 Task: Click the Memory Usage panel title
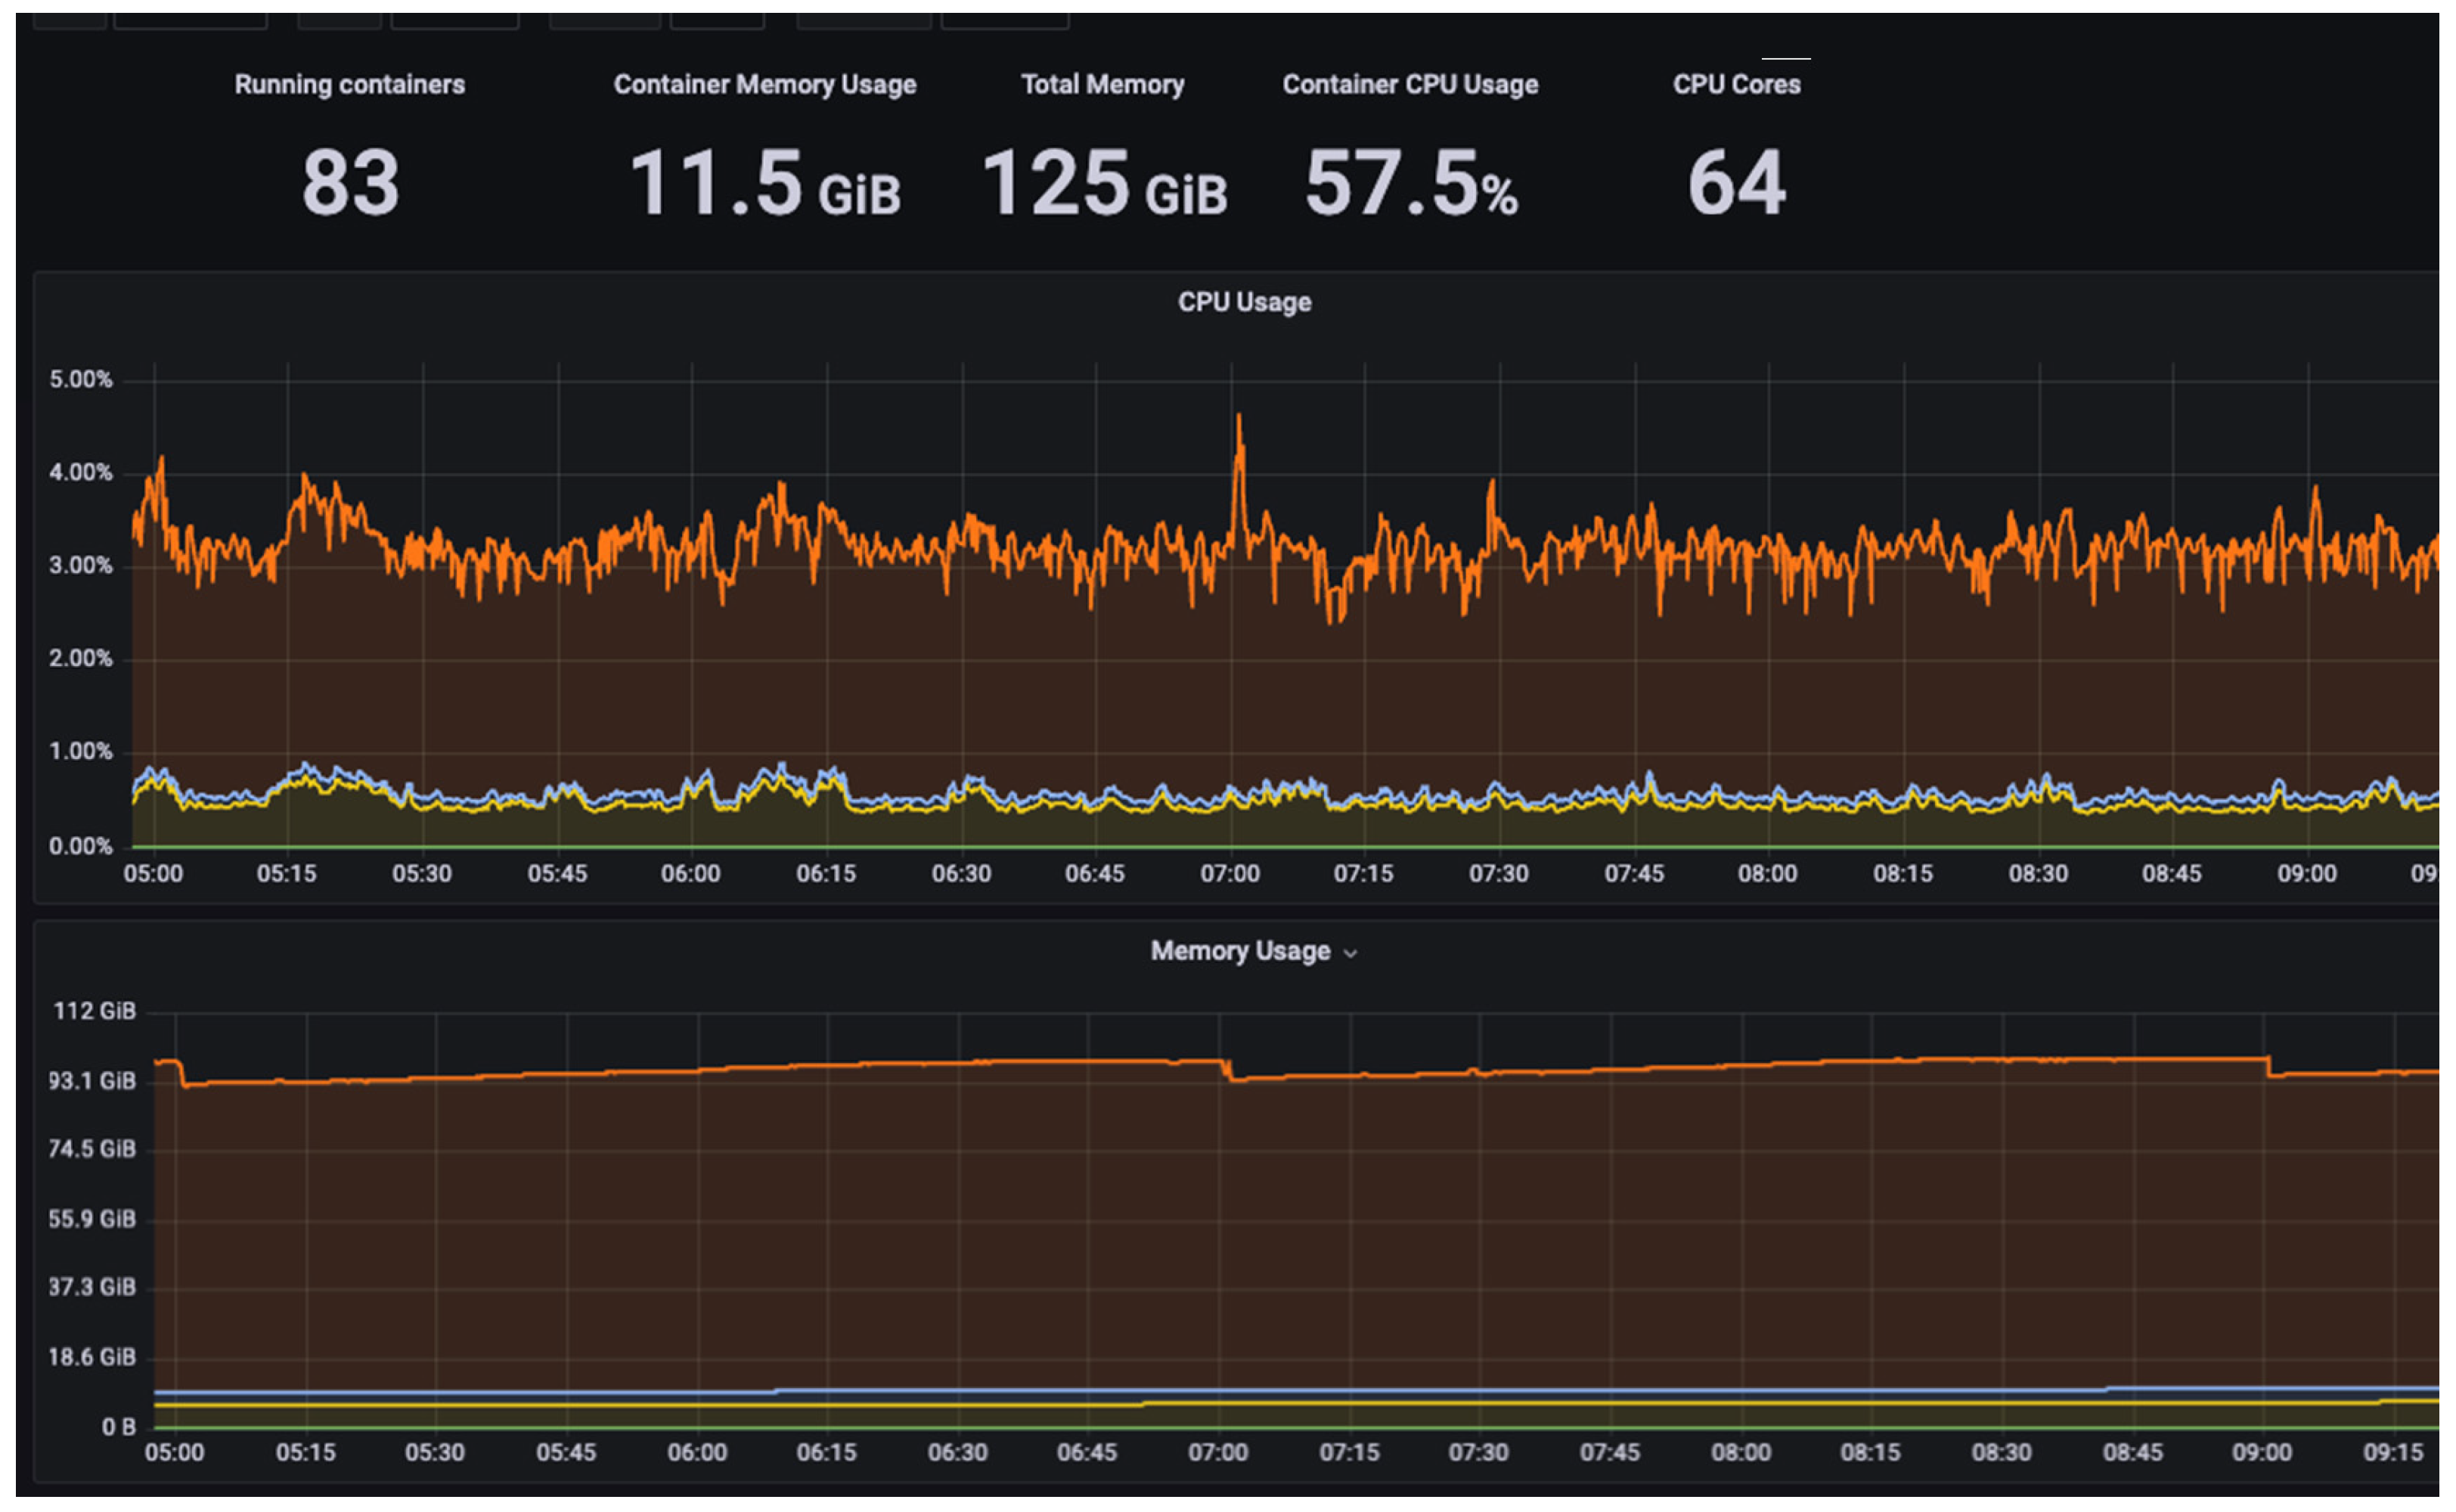tap(1239, 951)
